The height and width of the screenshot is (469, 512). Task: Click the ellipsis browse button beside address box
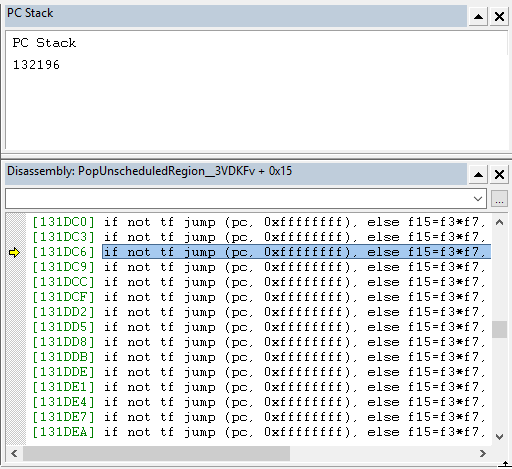[x=499, y=199]
